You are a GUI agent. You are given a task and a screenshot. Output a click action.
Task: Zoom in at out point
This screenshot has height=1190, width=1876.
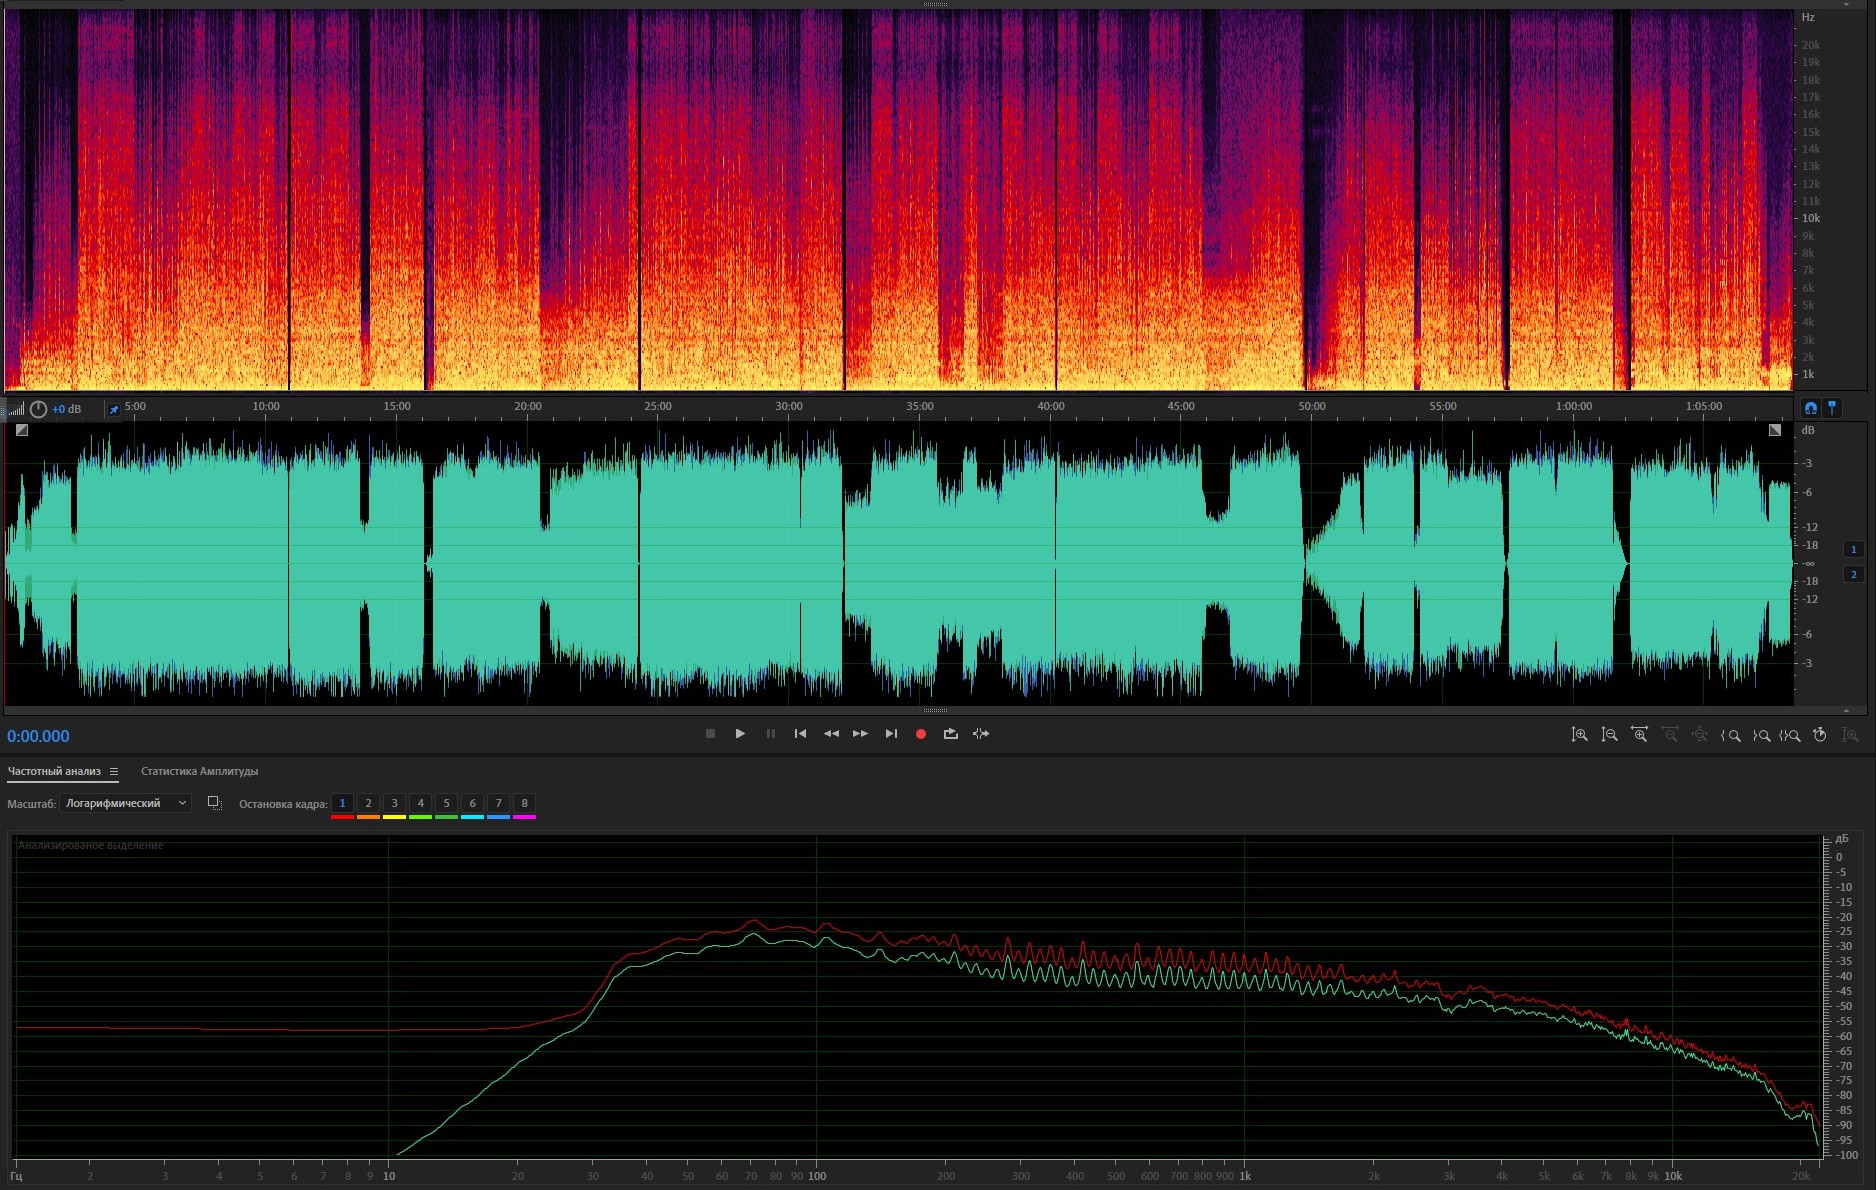pos(1761,735)
